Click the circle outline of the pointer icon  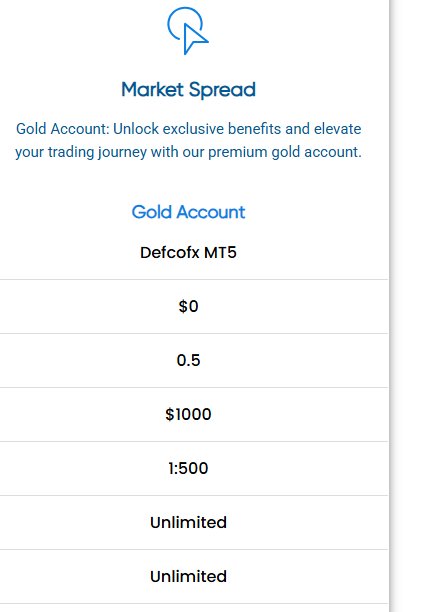click(183, 23)
